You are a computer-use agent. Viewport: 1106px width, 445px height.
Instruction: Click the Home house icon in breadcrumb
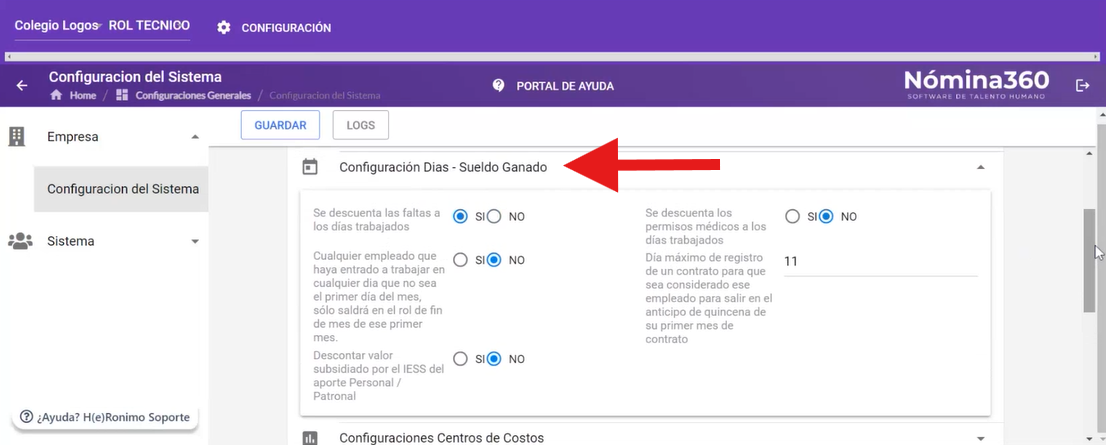click(x=56, y=95)
